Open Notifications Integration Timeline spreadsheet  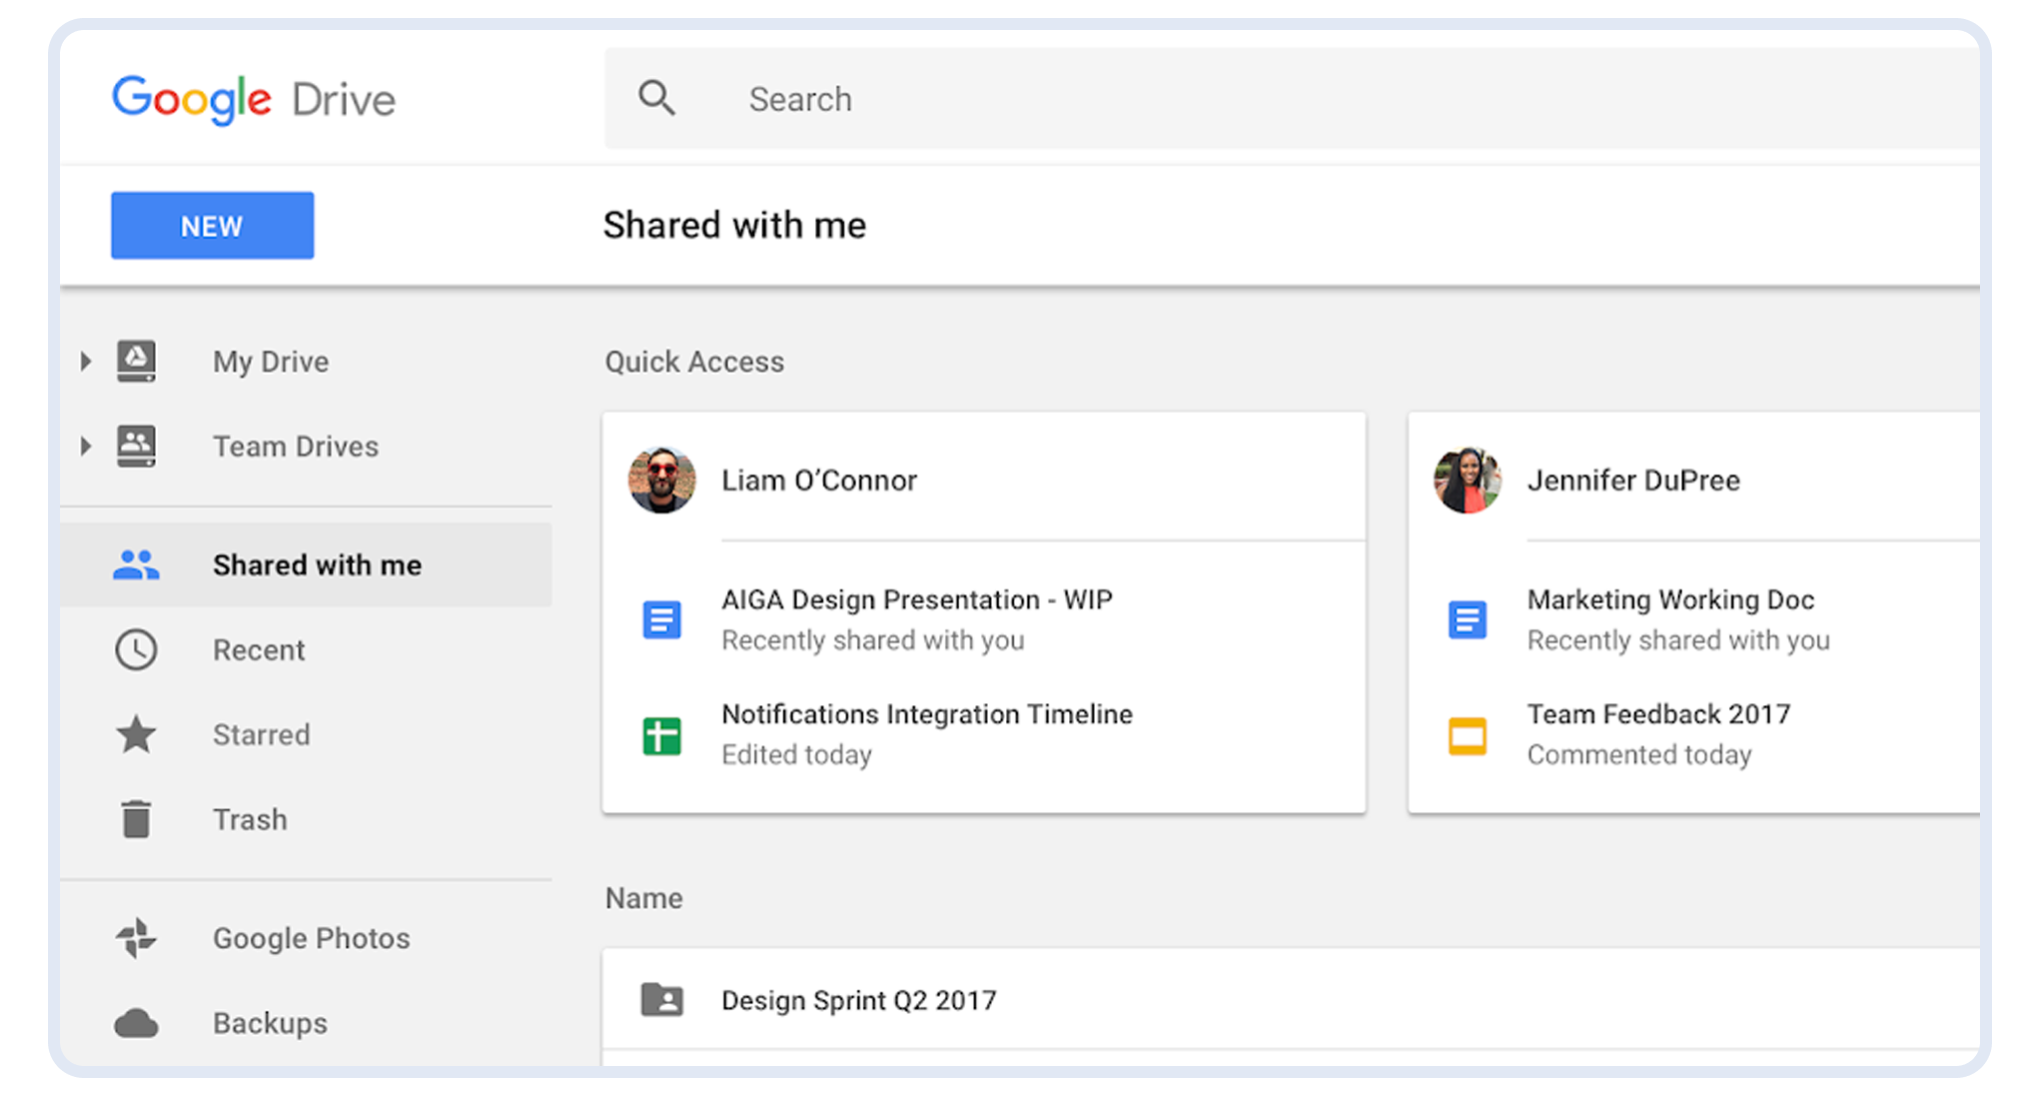(x=926, y=714)
